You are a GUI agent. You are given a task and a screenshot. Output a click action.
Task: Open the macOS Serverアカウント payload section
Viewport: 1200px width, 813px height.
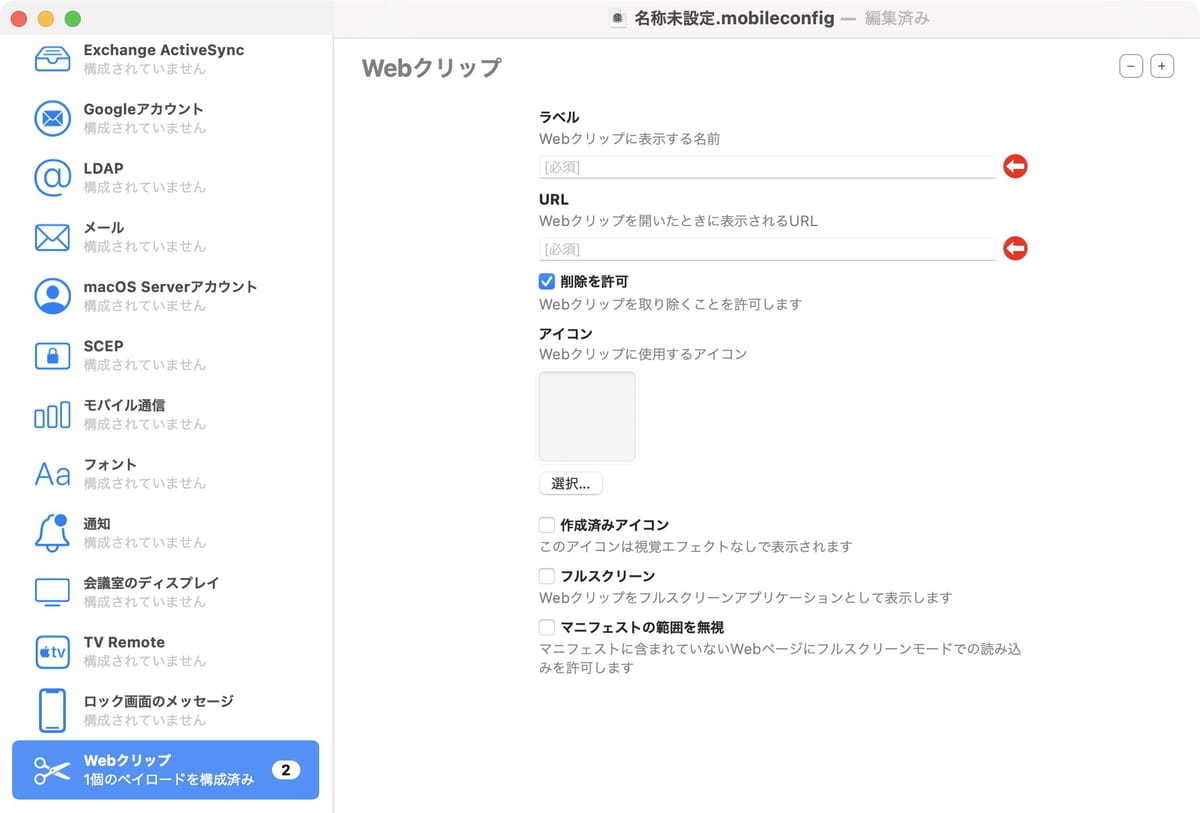pyautogui.click(x=166, y=296)
